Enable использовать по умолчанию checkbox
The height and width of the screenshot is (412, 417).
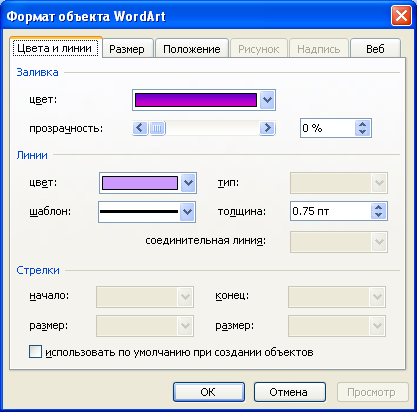pyautogui.click(x=35, y=352)
